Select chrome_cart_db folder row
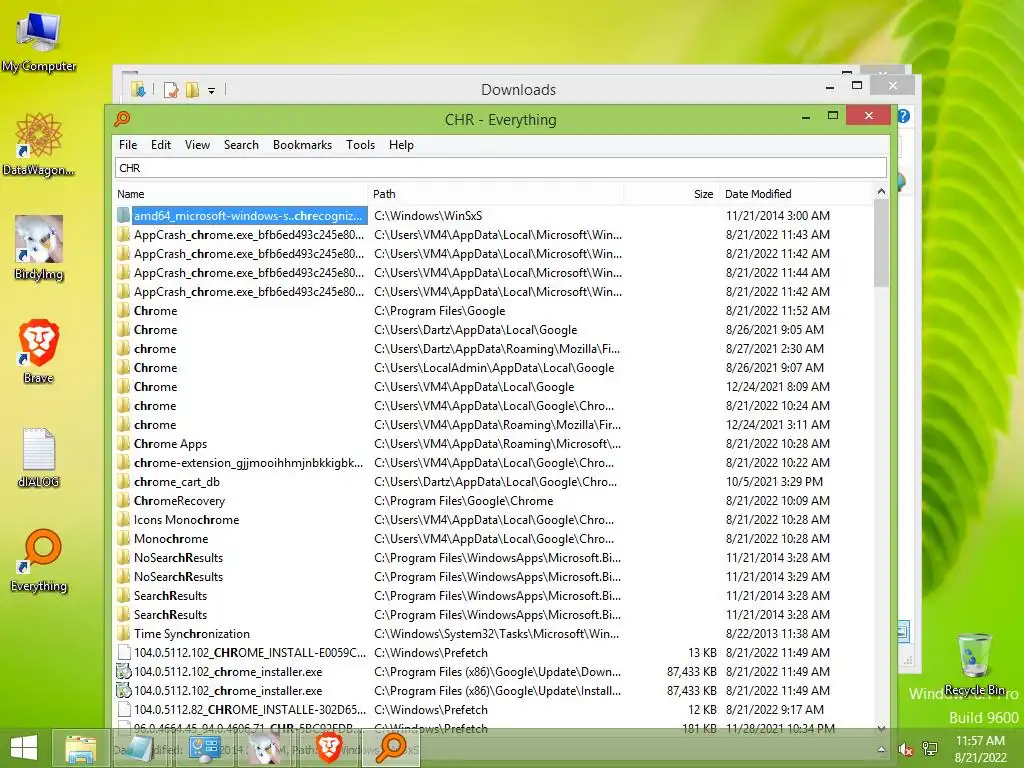 pyautogui.click(x=494, y=482)
